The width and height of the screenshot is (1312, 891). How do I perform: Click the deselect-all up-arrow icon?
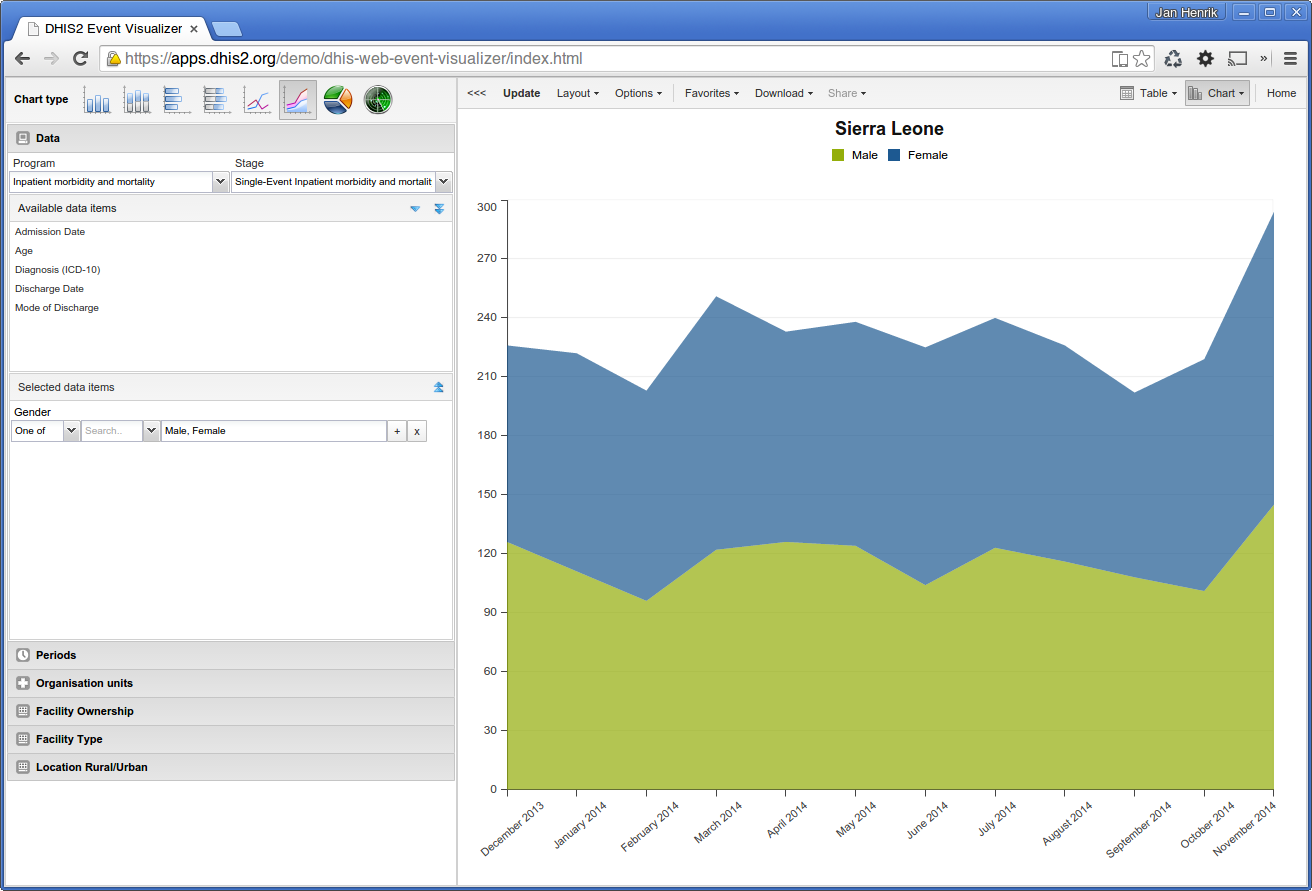coord(439,387)
